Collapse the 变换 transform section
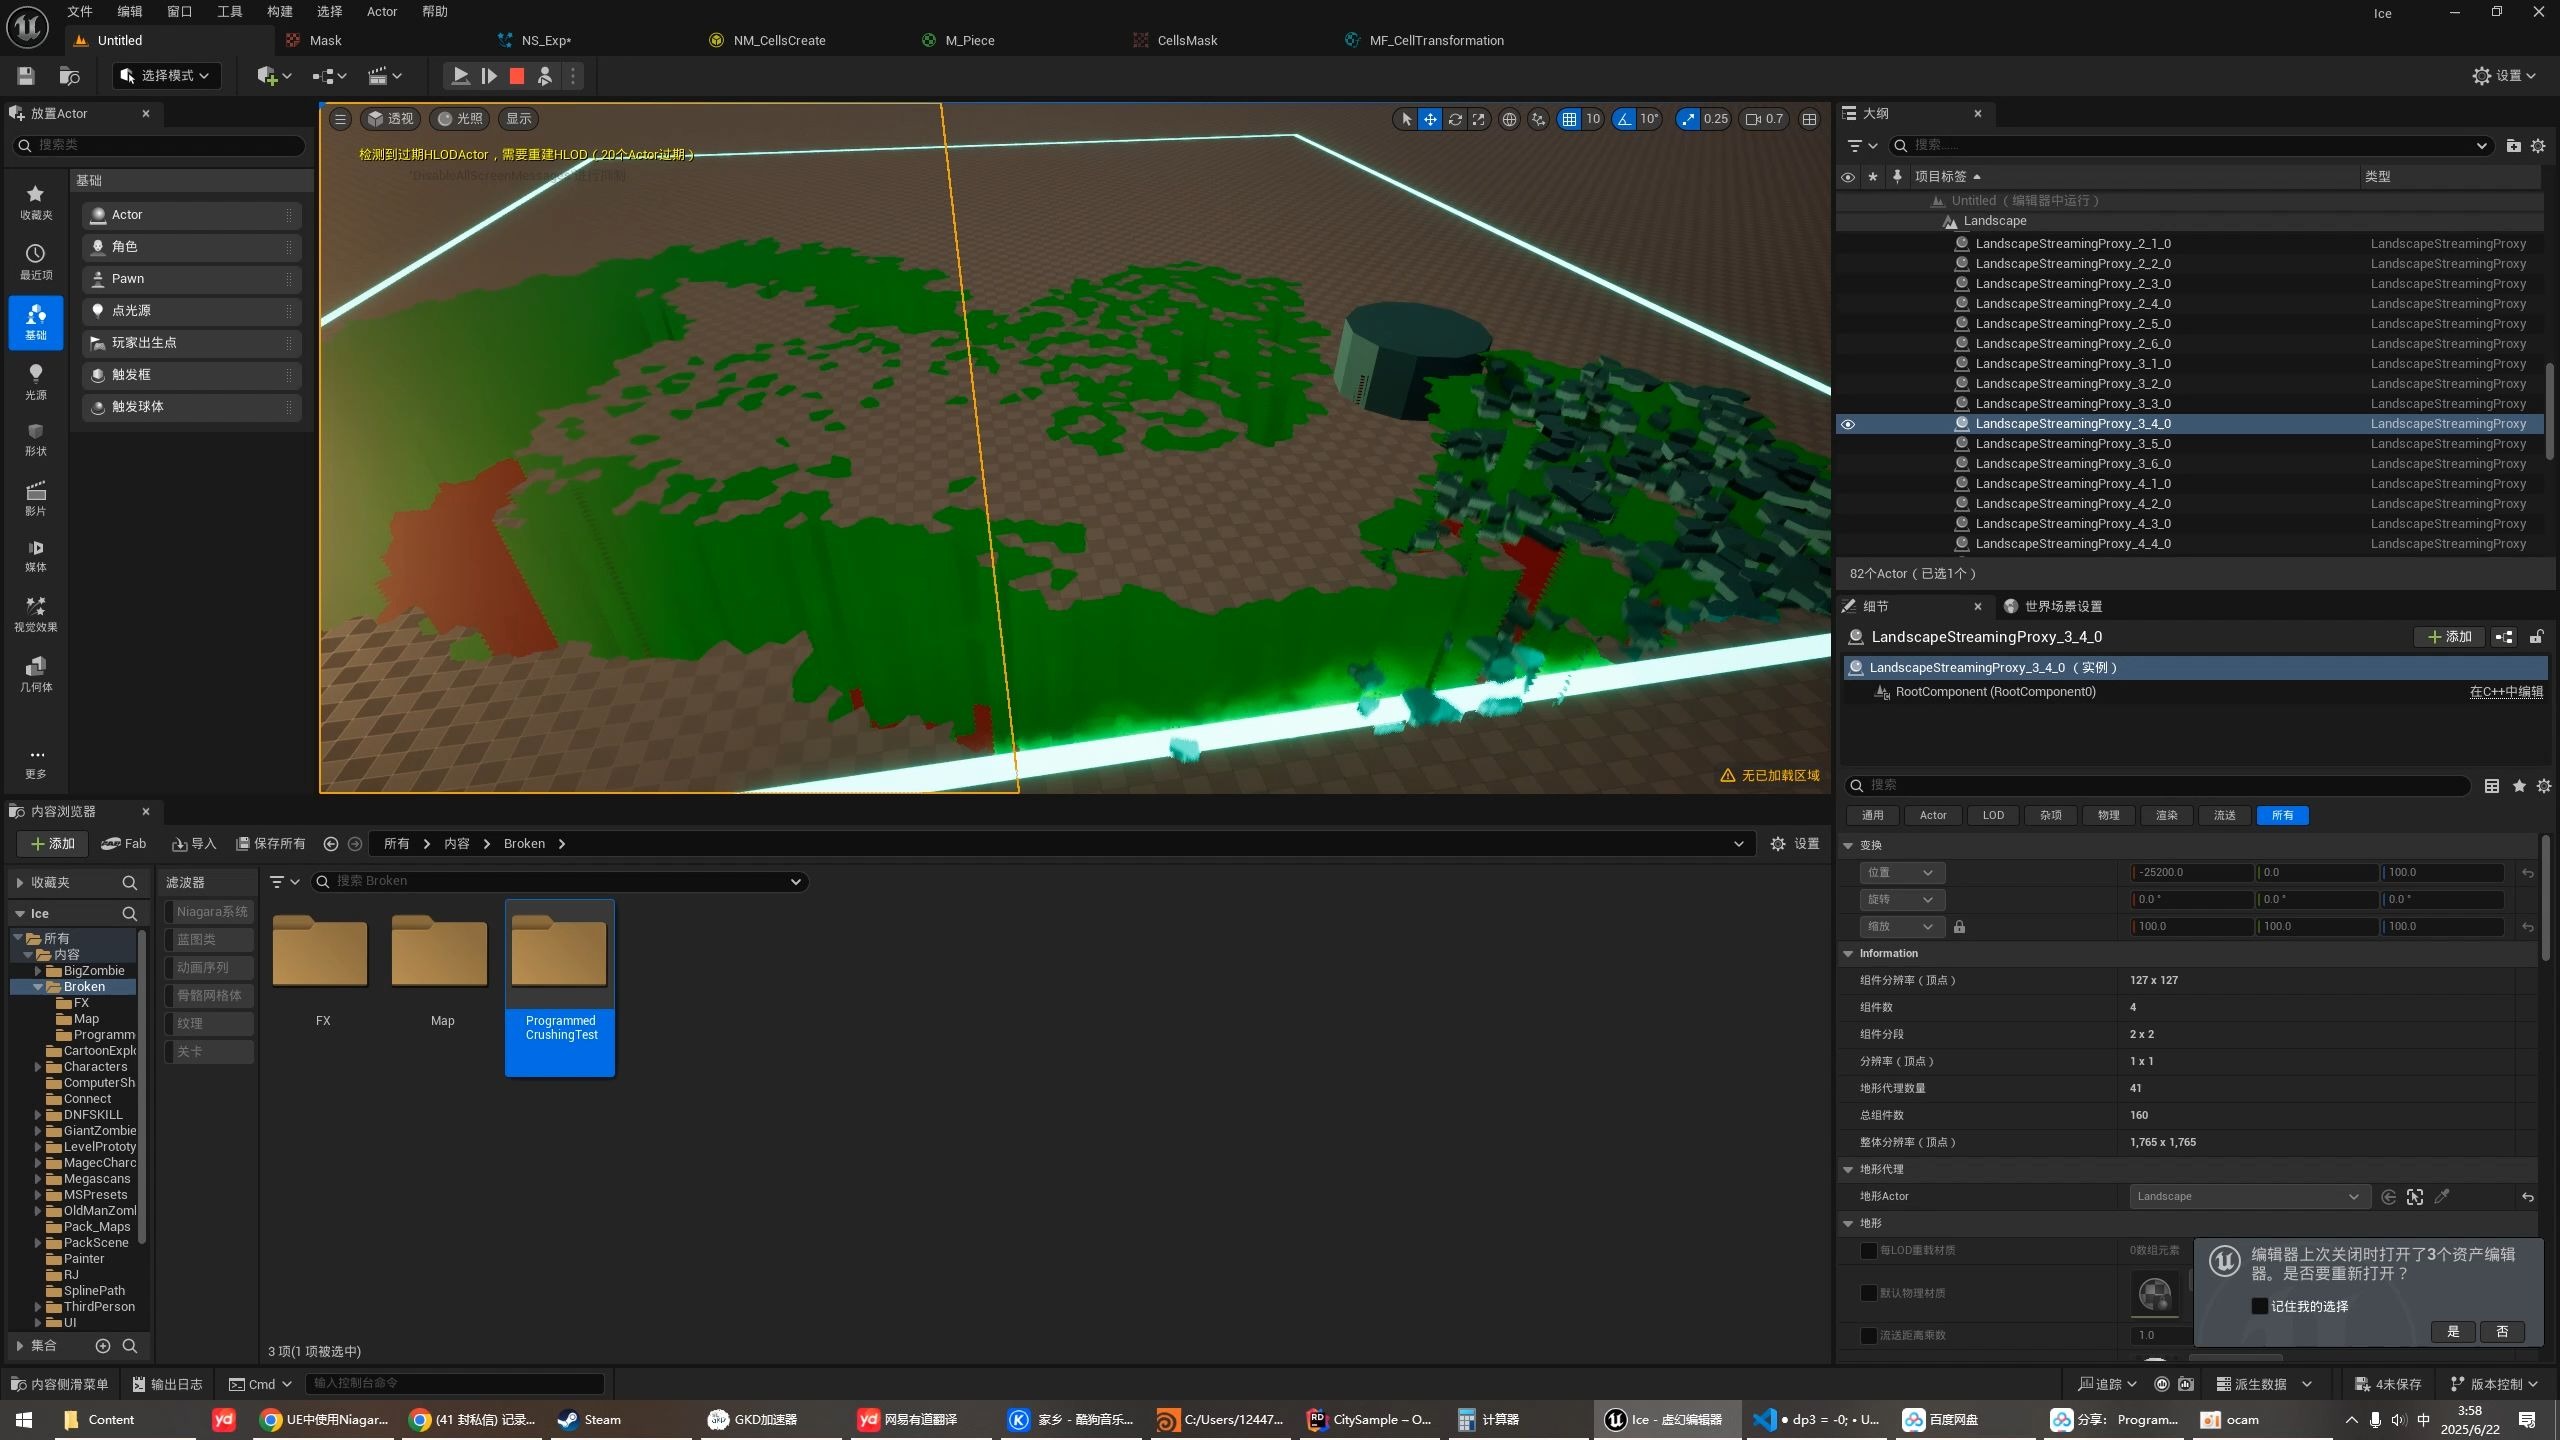This screenshot has height=1440, width=2560. point(1848,846)
